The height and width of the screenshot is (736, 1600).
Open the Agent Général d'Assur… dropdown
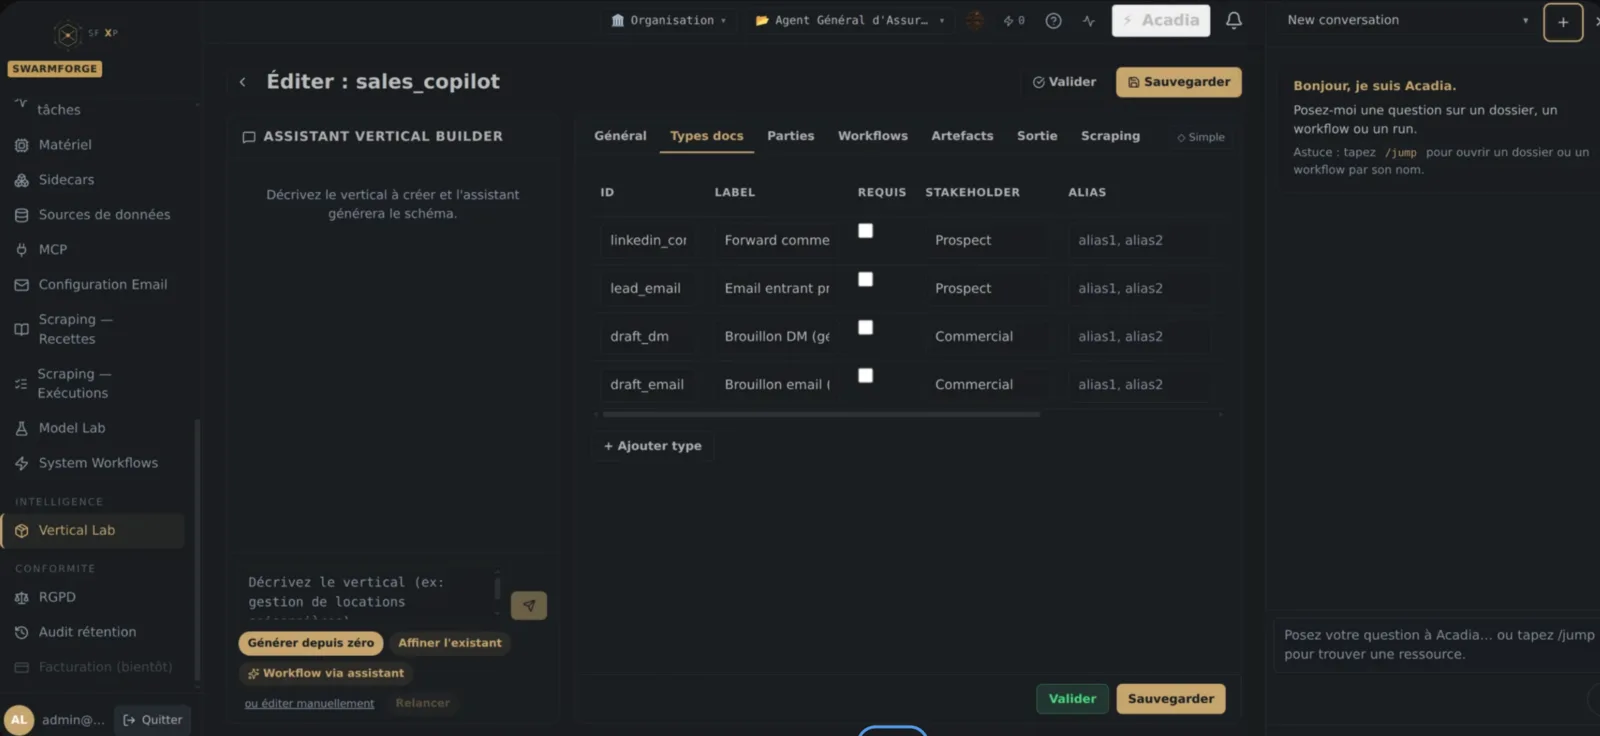[x=849, y=20]
